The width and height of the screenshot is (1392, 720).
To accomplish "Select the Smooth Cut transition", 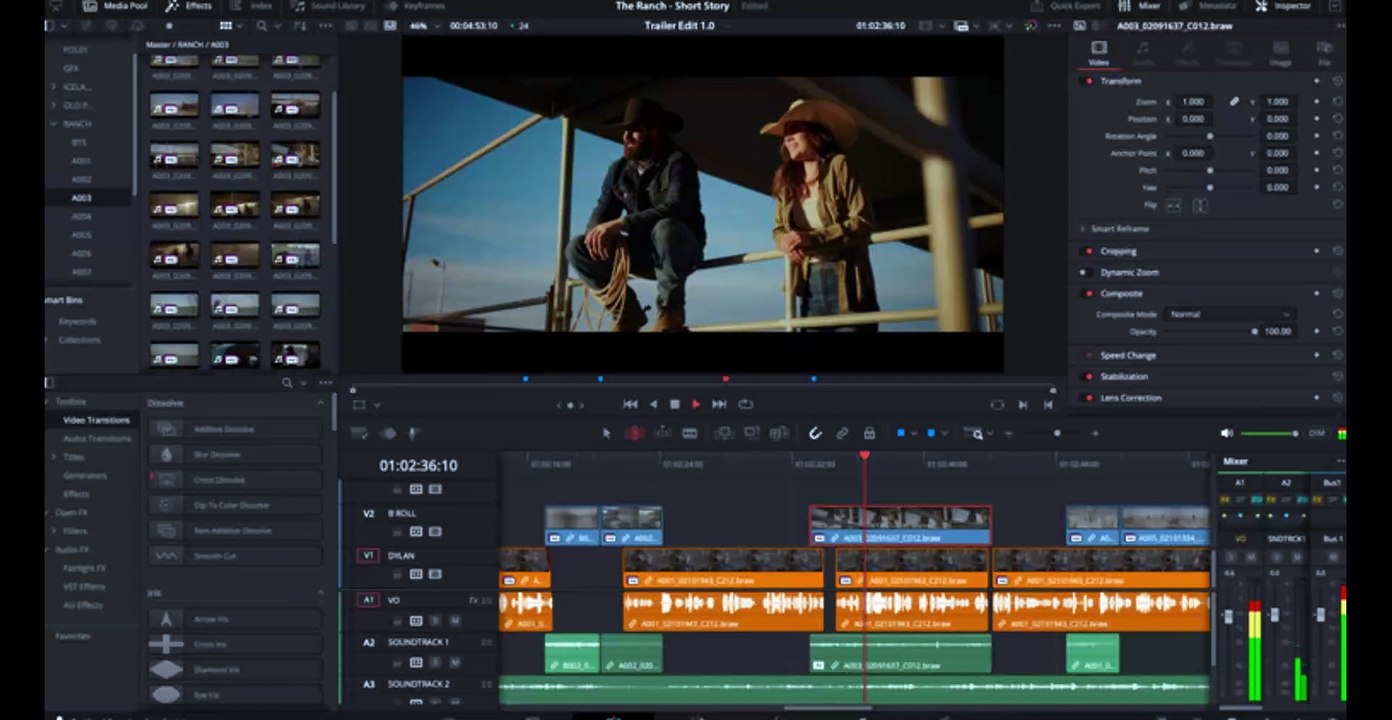I will tap(235, 556).
